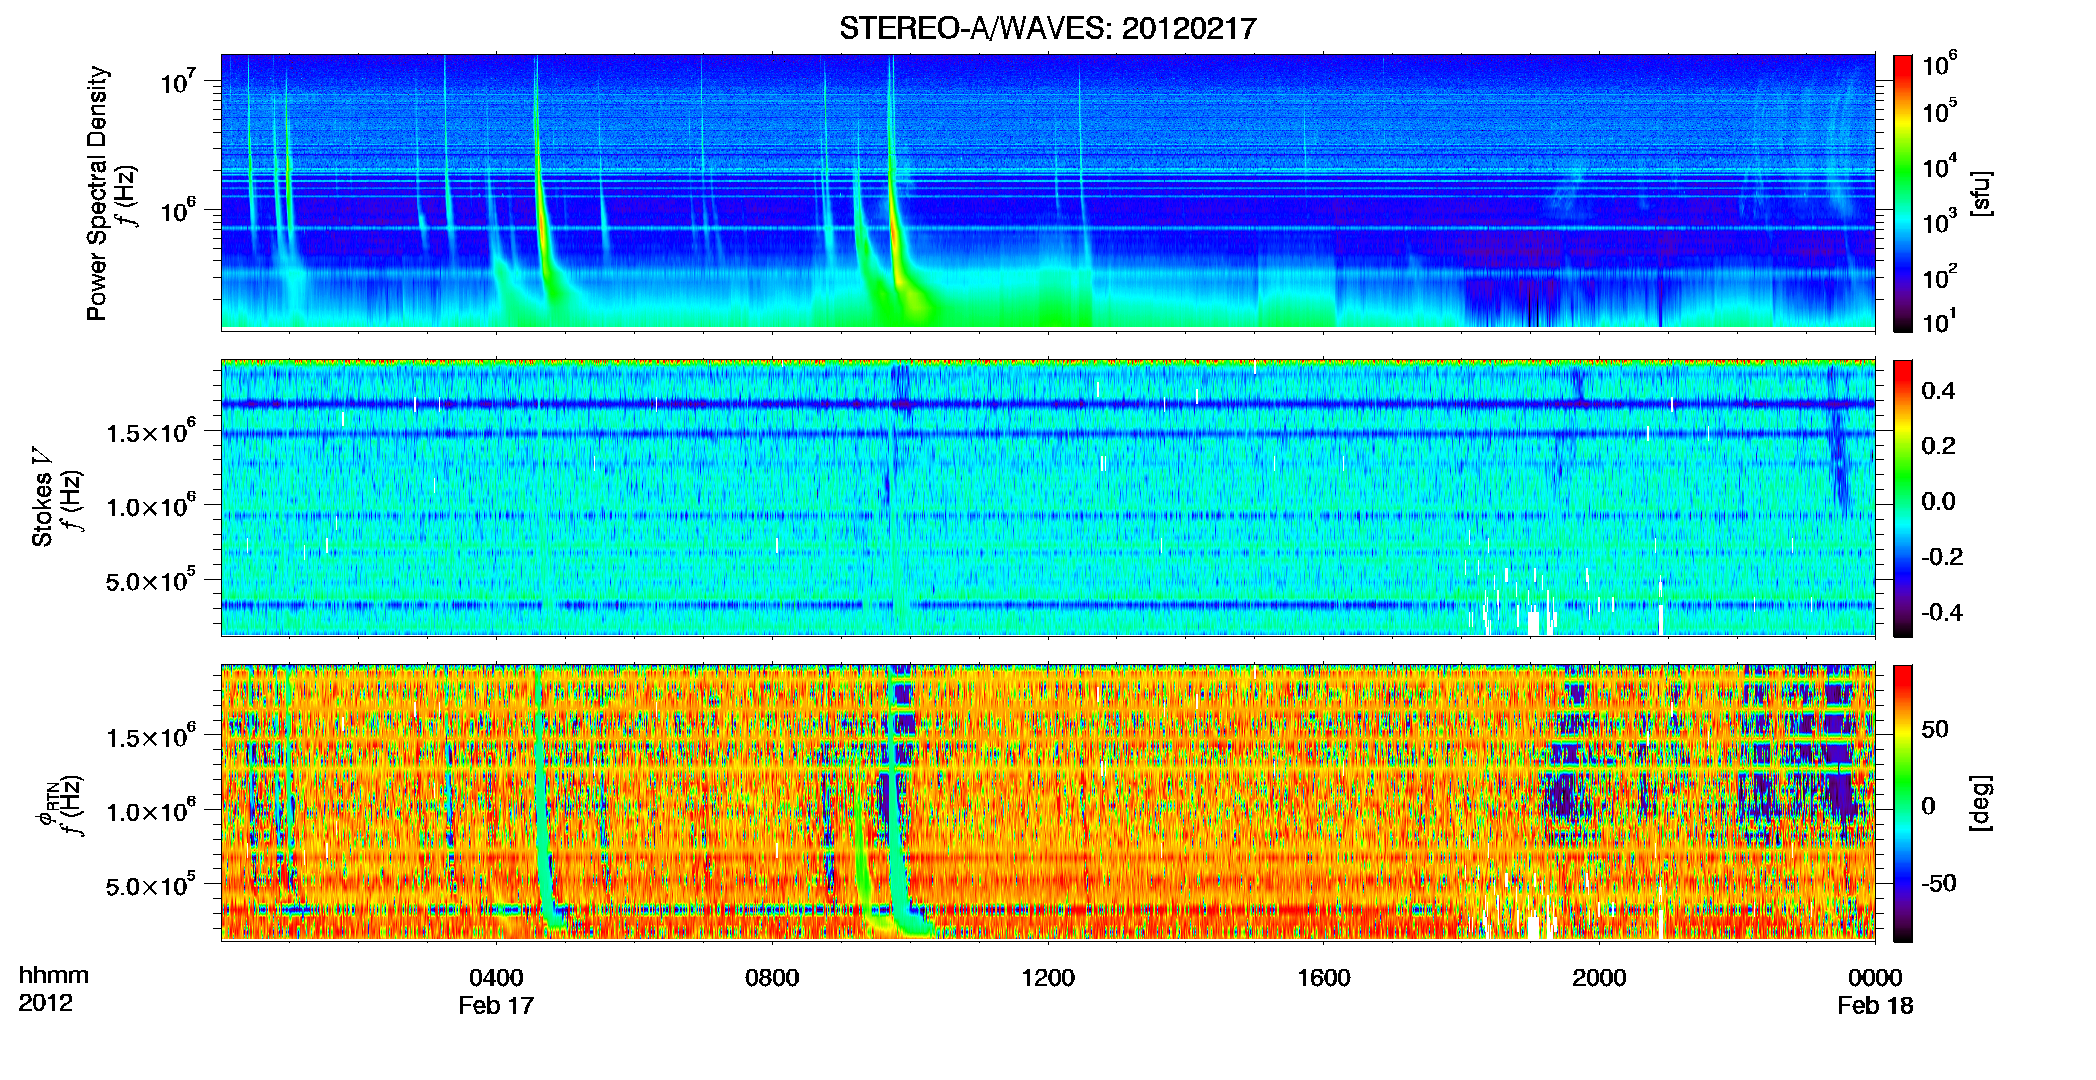The width and height of the screenshot is (2096, 1080).
Task: Click the bottom direction-angle spectrogram panel
Action: 1048,803
